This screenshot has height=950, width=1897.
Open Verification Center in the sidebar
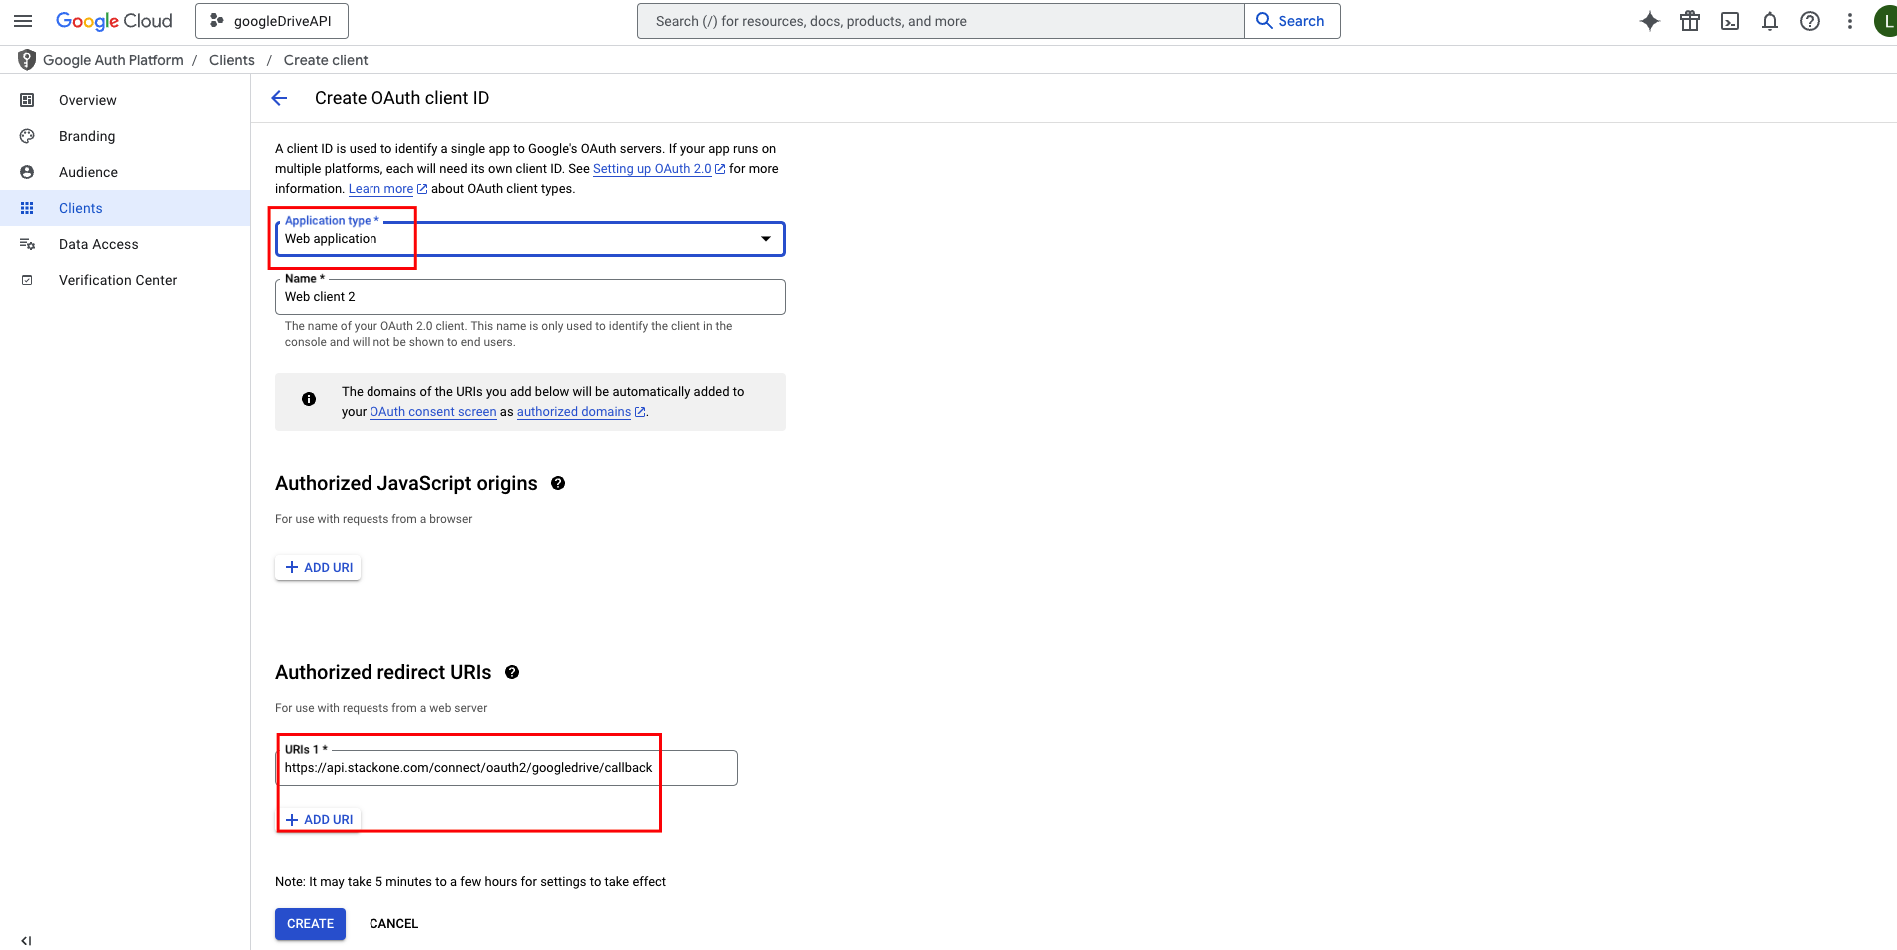click(125, 280)
